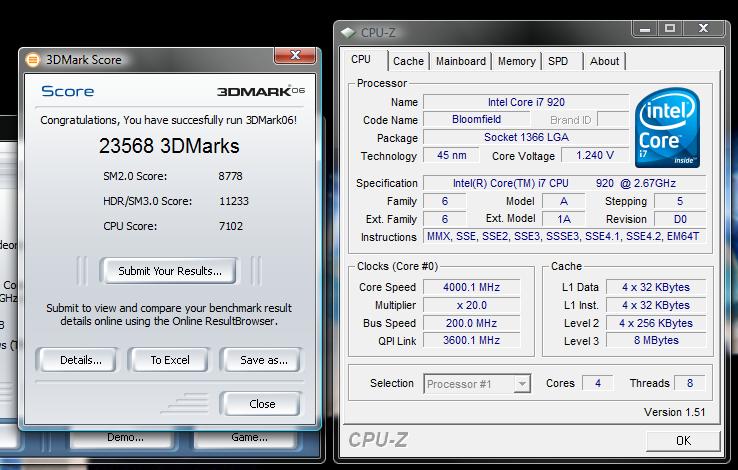Click the Demo... button behind the score window
Screen dimensions: 738x470
point(125,438)
